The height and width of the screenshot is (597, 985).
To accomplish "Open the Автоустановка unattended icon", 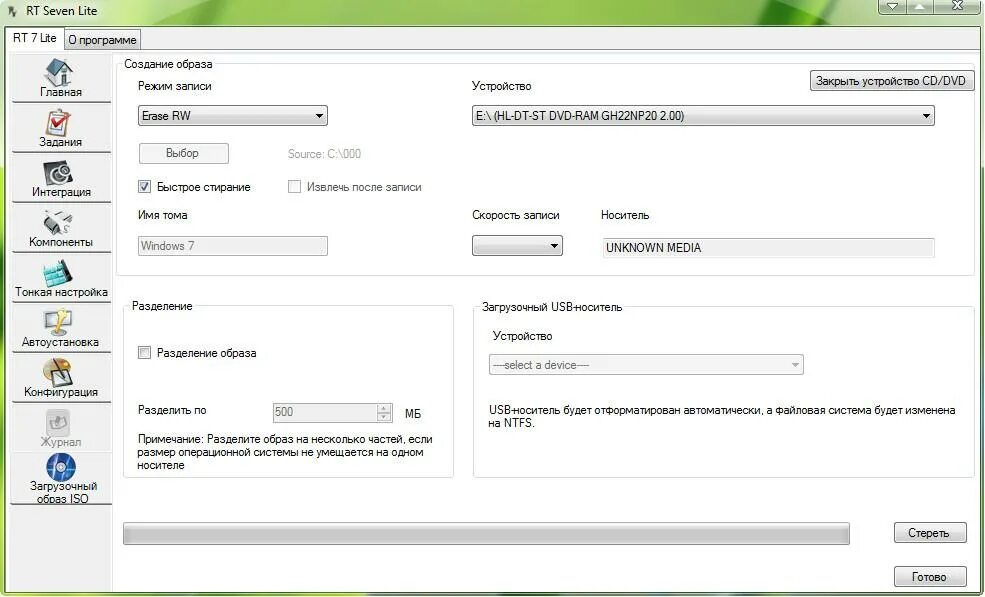I will (60, 322).
